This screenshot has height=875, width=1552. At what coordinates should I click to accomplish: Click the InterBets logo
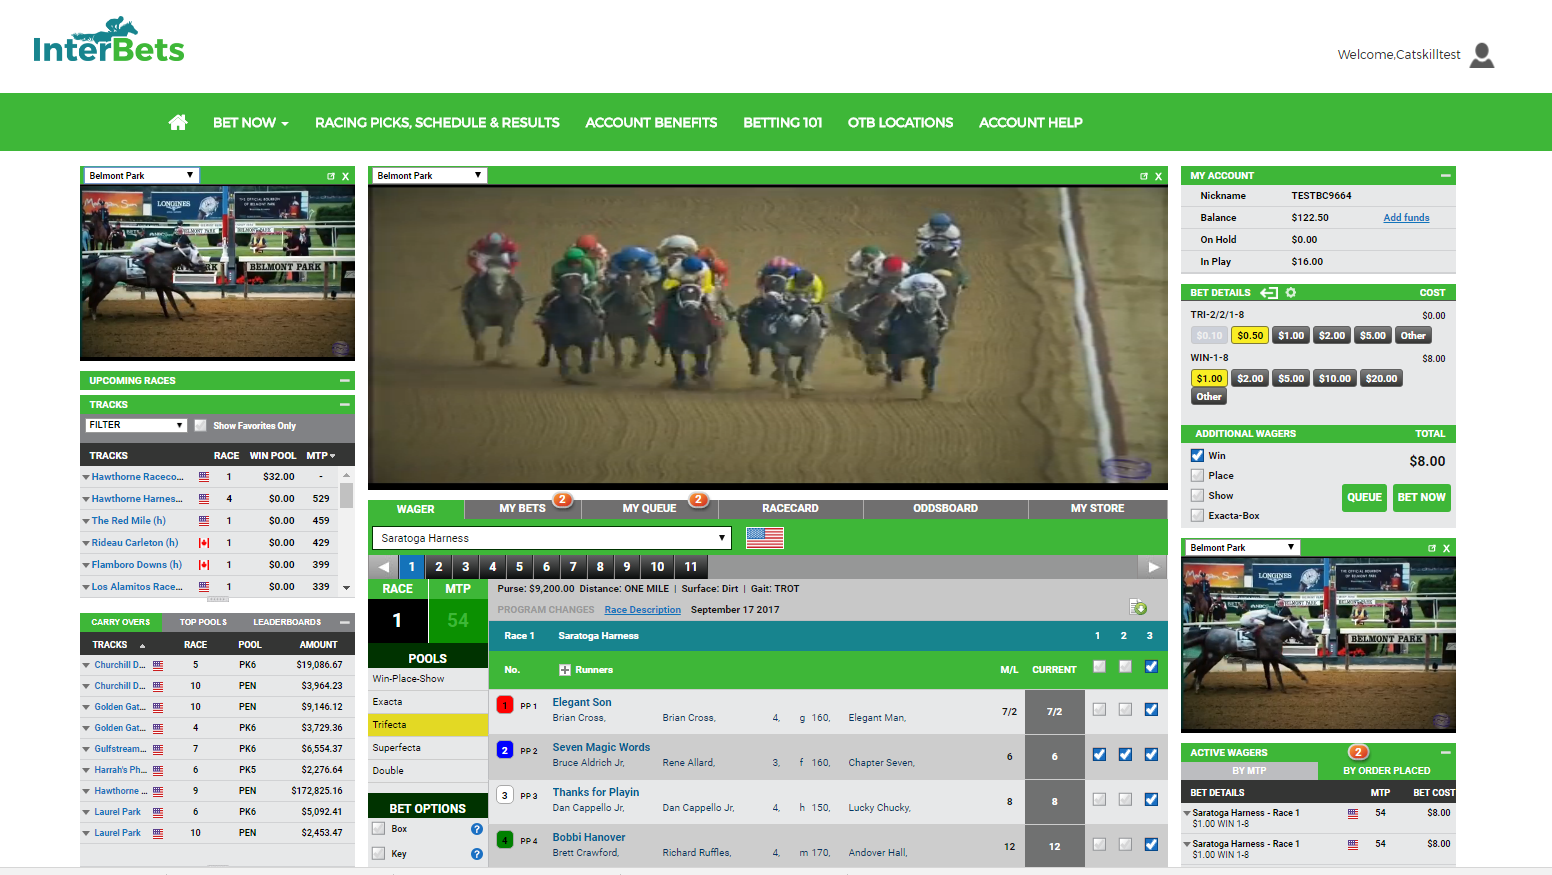coord(108,41)
